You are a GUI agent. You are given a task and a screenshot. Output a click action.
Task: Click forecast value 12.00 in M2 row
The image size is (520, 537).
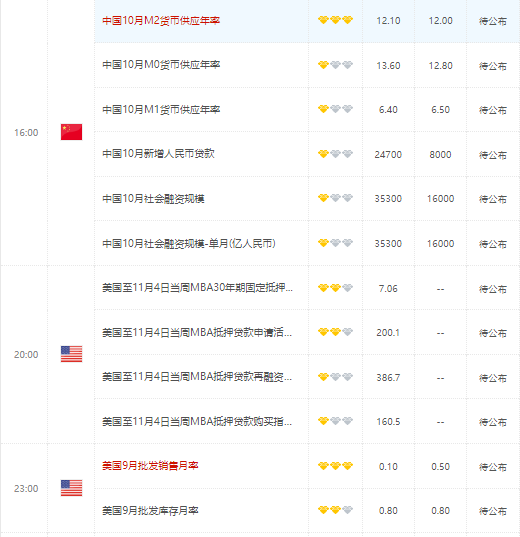click(x=441, y=21)
